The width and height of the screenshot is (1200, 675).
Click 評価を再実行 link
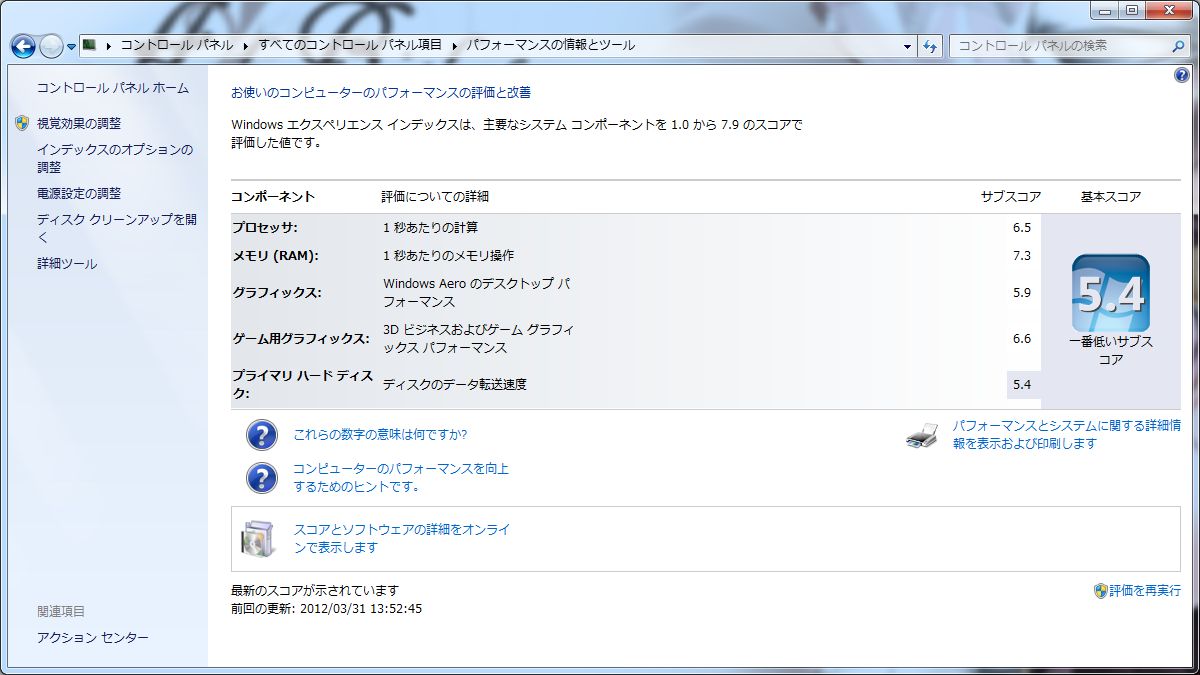[1145, 591]
